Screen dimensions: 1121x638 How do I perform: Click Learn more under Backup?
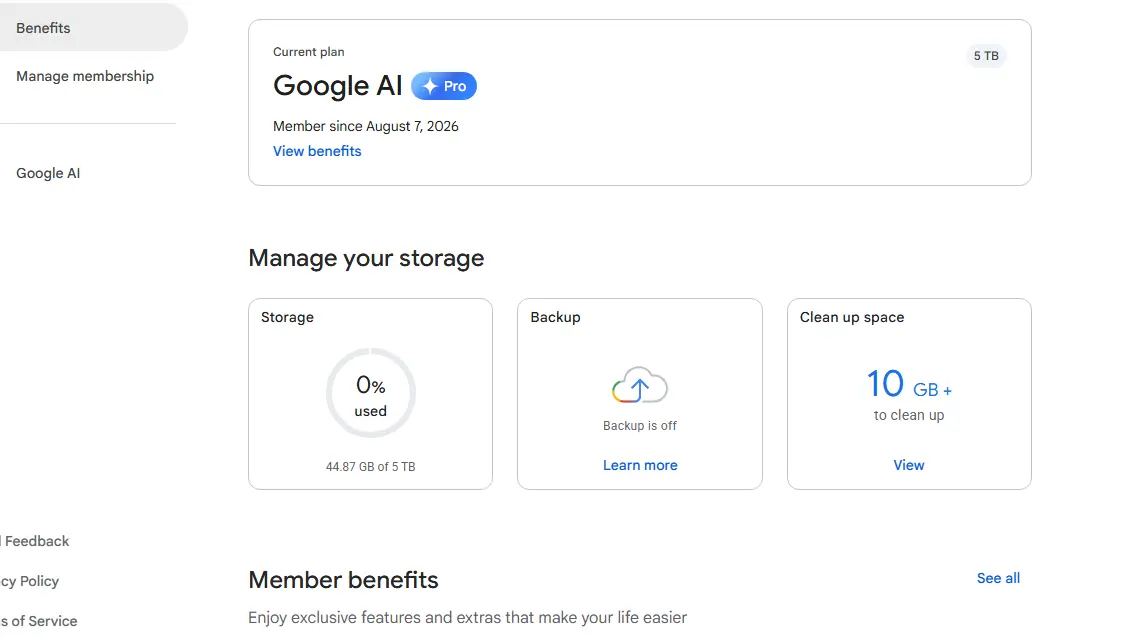(640, 465)
